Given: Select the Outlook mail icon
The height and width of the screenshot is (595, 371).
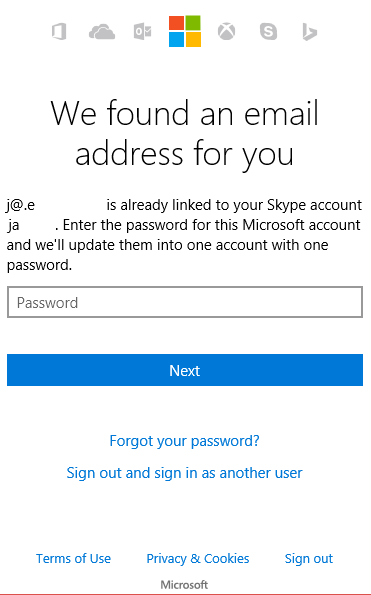Looking at the screenshot, I should 143,31.
